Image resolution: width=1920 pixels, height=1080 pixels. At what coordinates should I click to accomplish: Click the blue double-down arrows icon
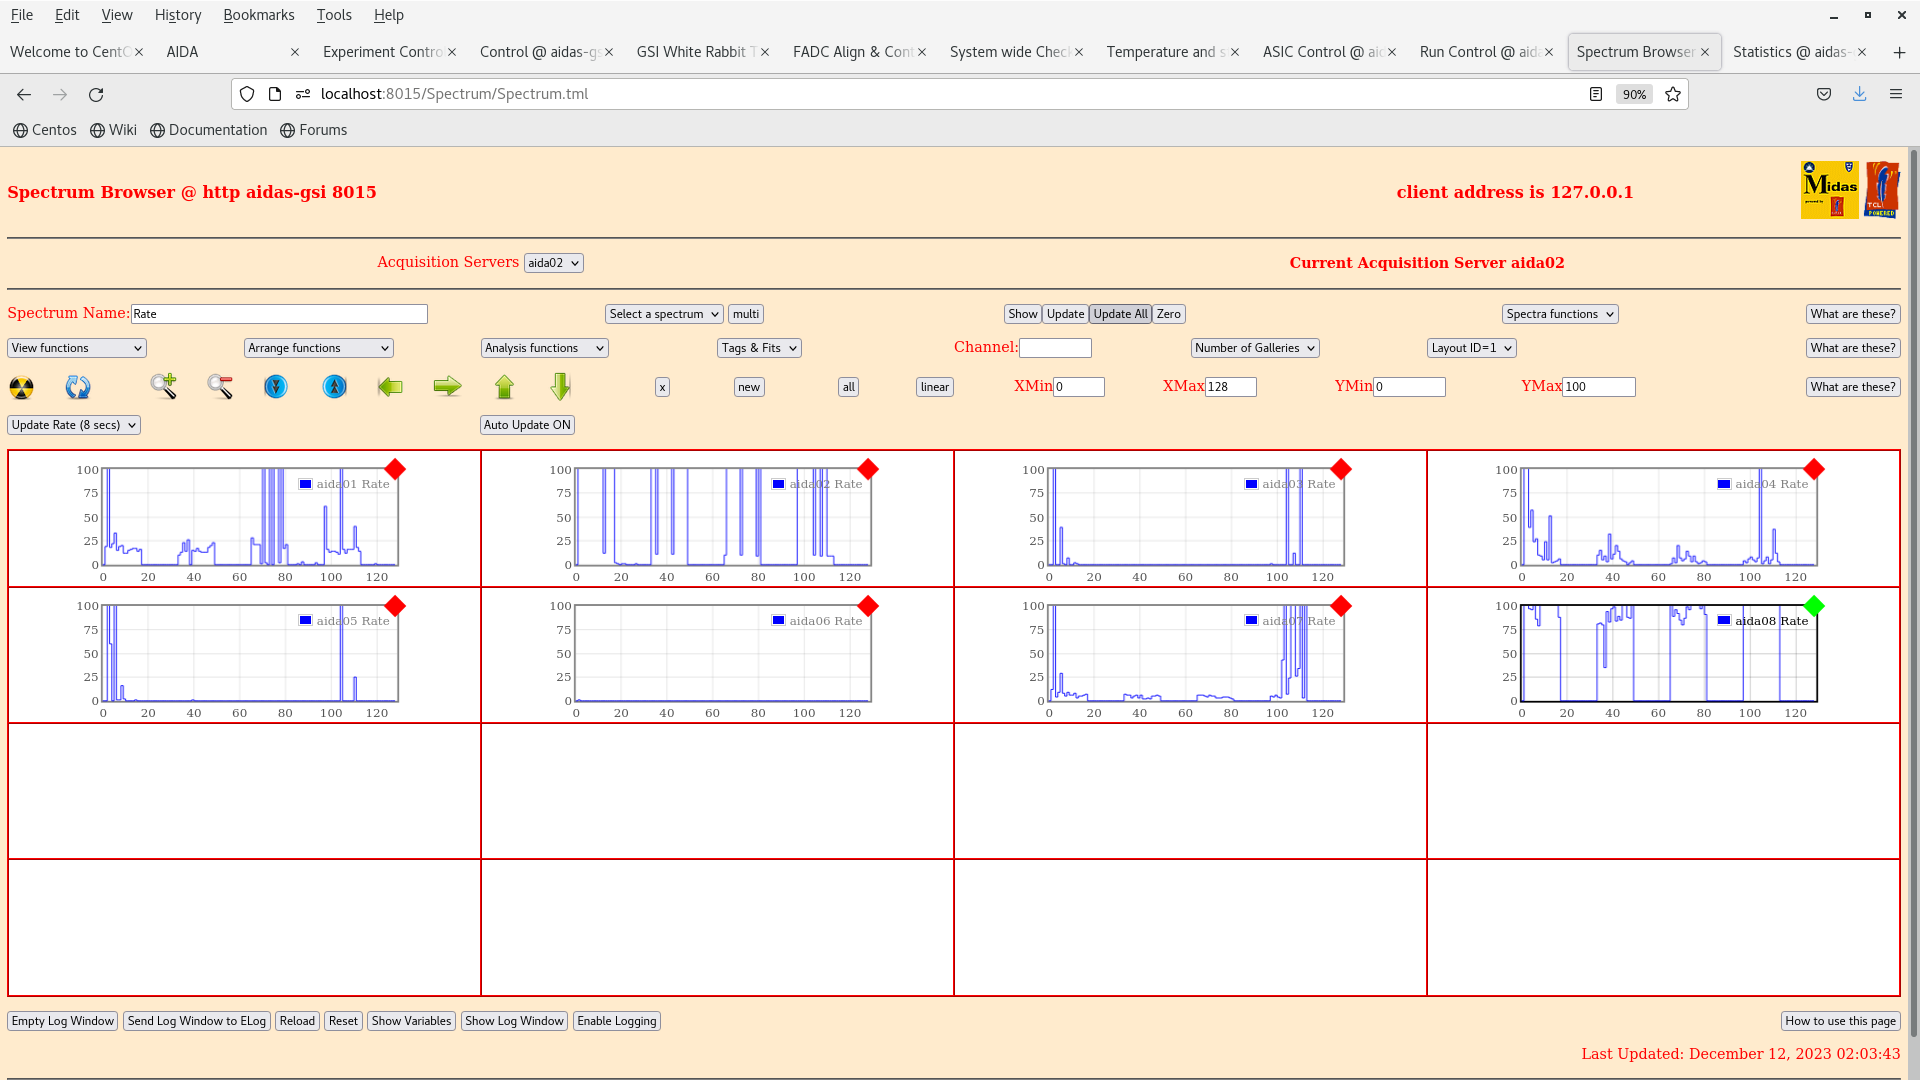pos(276,387)
